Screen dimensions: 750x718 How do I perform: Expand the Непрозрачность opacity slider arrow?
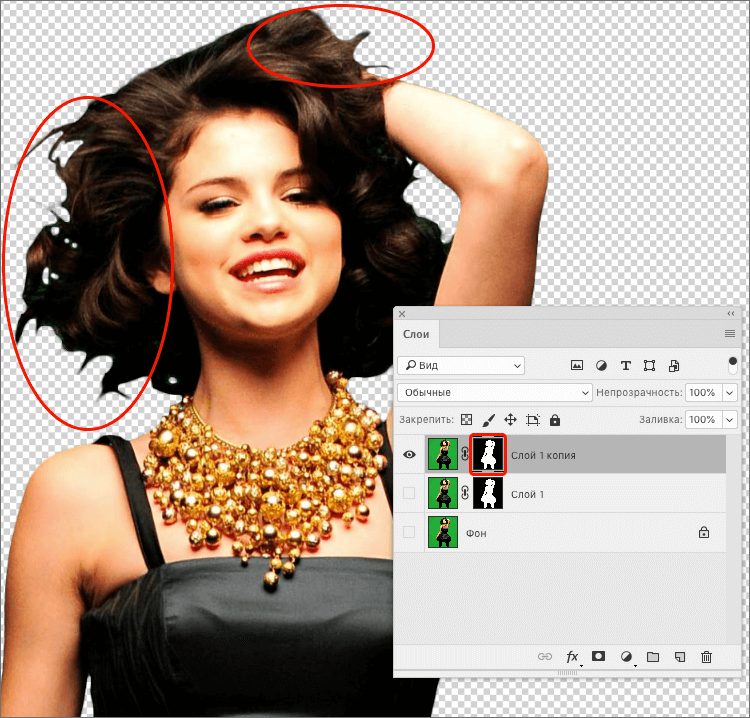coord(729,393)
